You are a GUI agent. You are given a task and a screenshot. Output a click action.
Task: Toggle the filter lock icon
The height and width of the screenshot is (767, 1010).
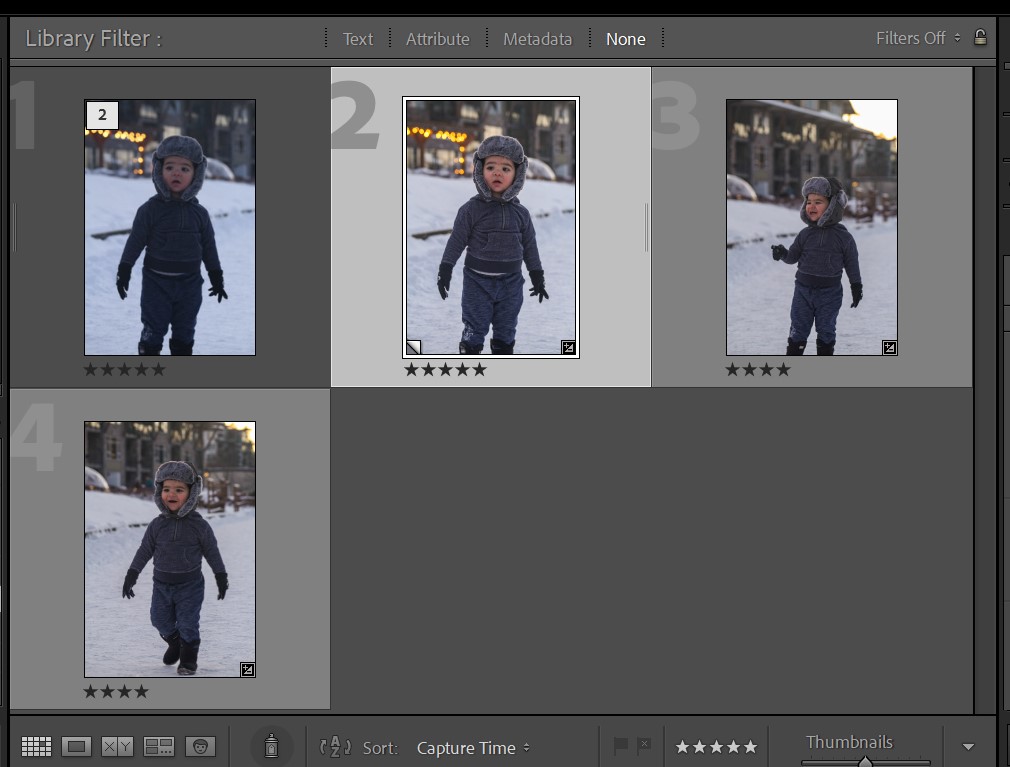(x=980, y=38)
